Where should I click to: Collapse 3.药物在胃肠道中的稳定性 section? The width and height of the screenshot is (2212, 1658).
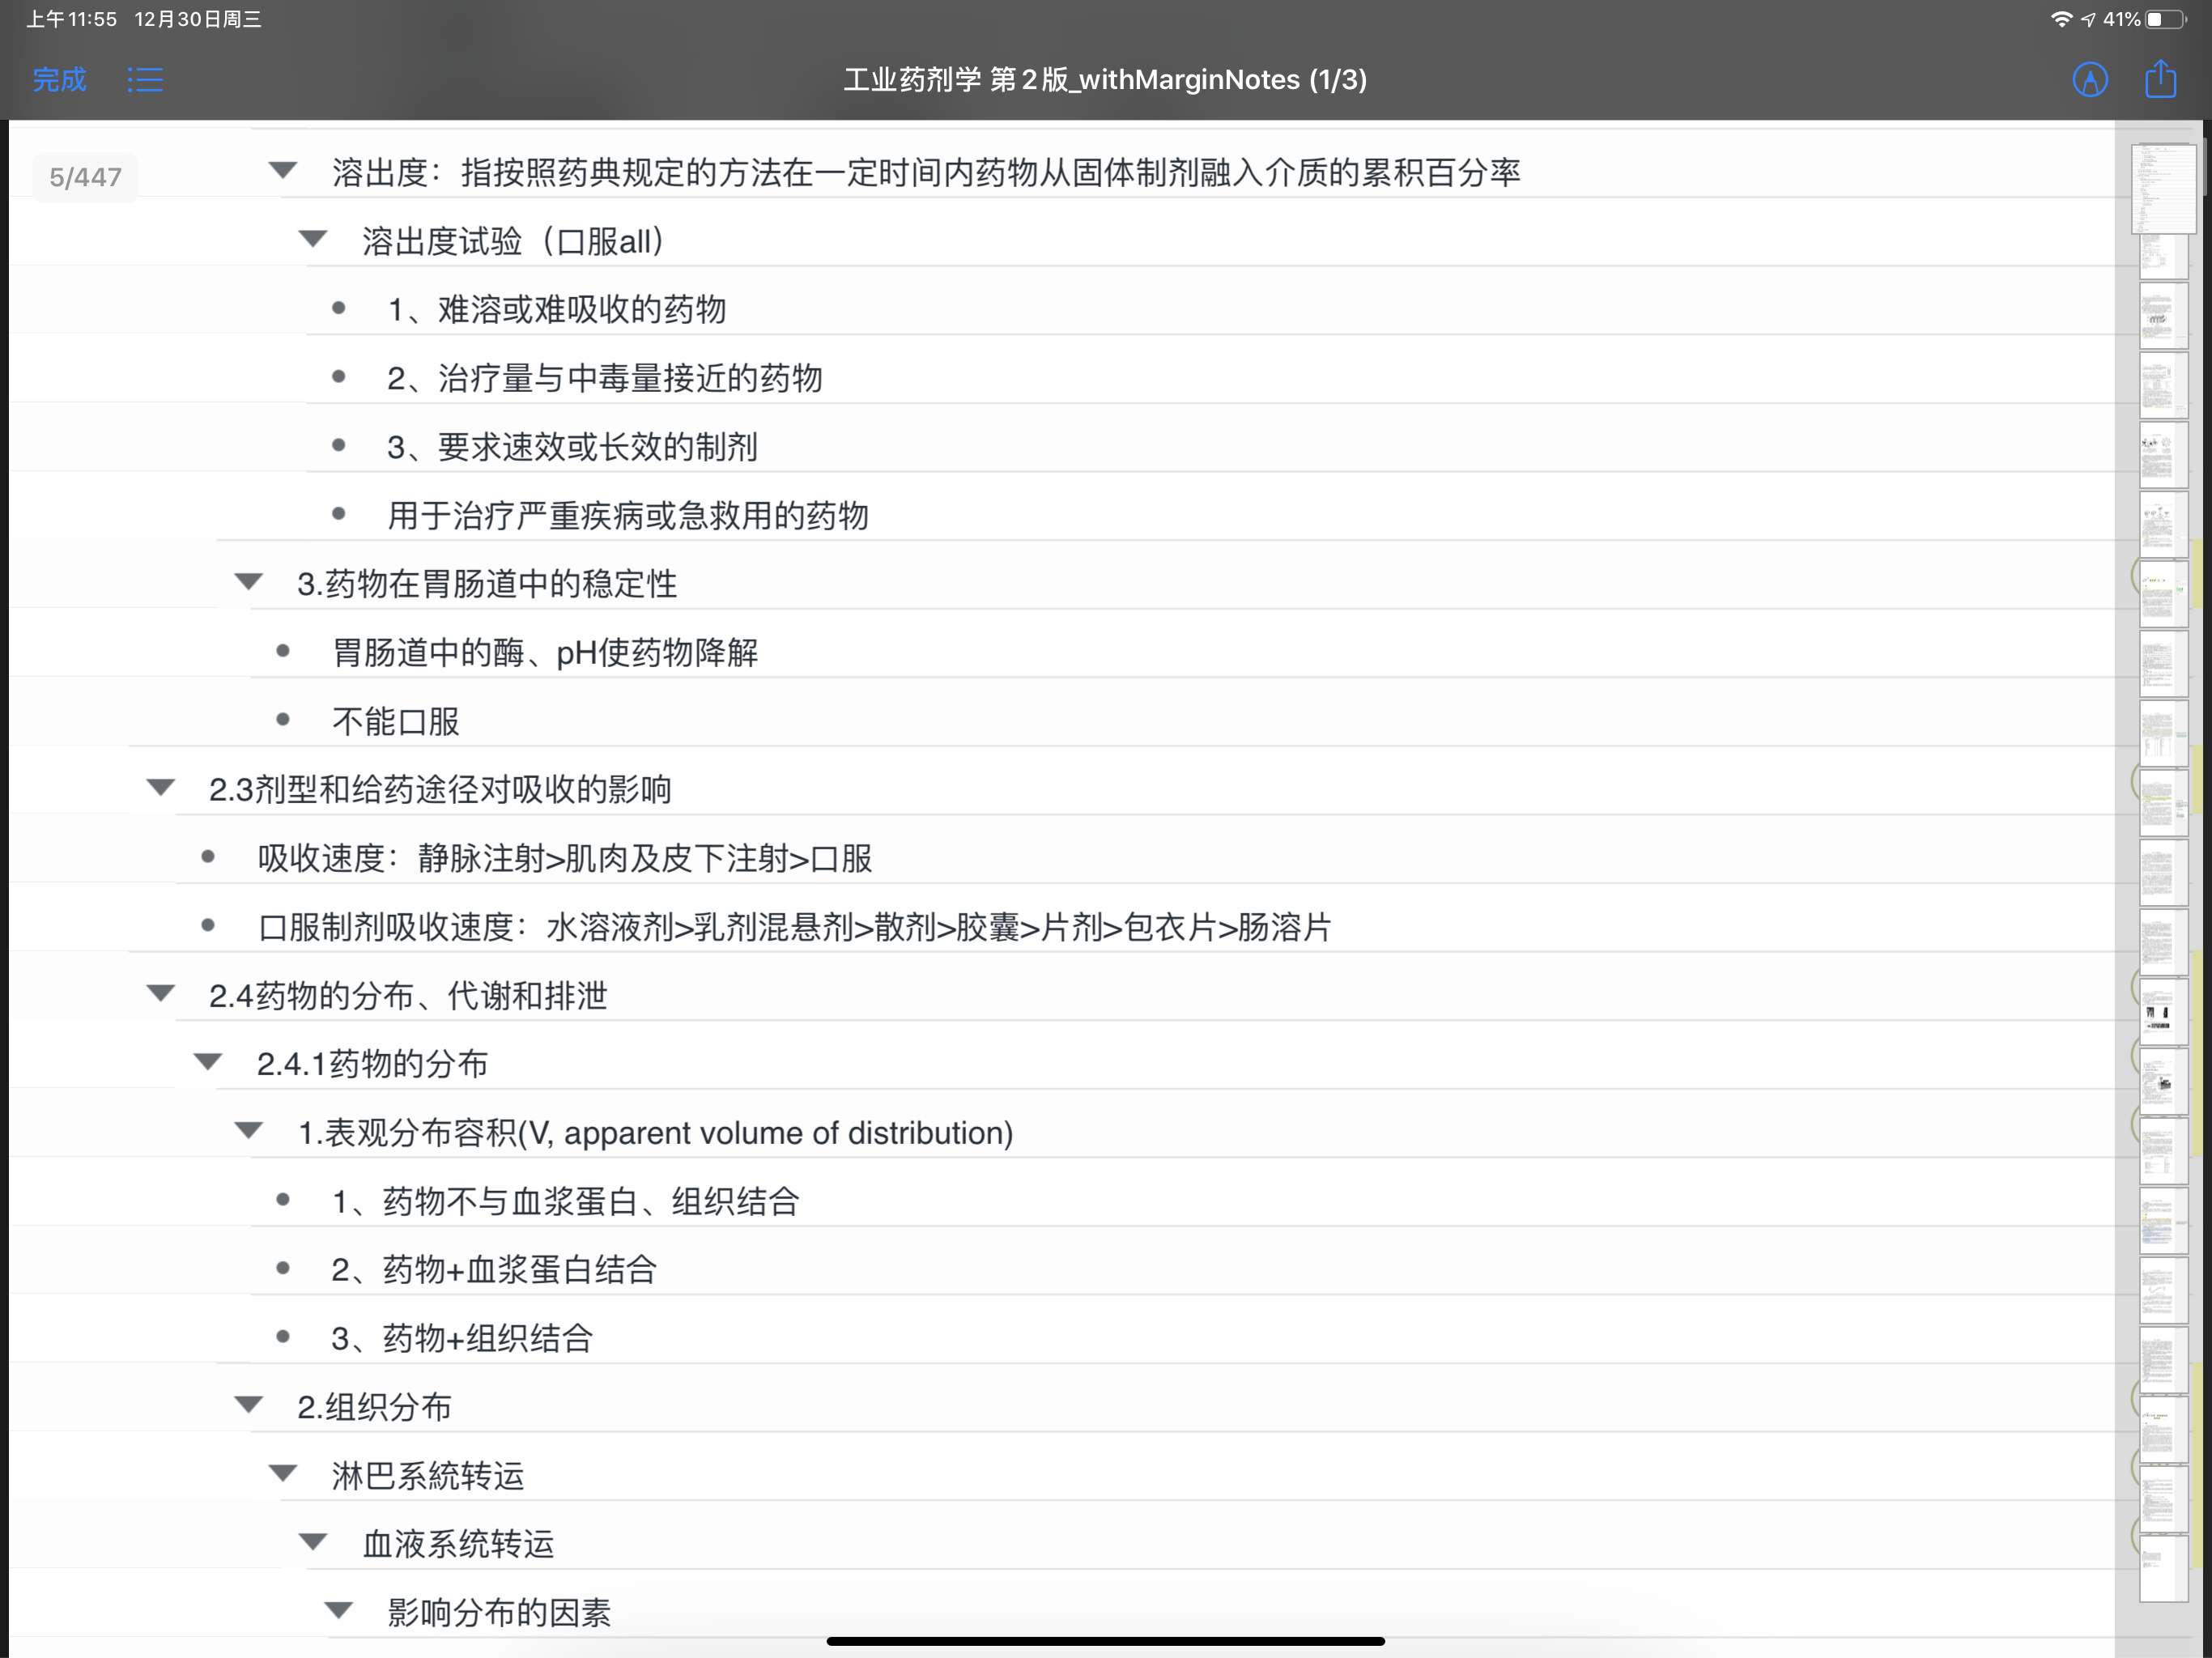pyautogui.click(x=248, y=582)
